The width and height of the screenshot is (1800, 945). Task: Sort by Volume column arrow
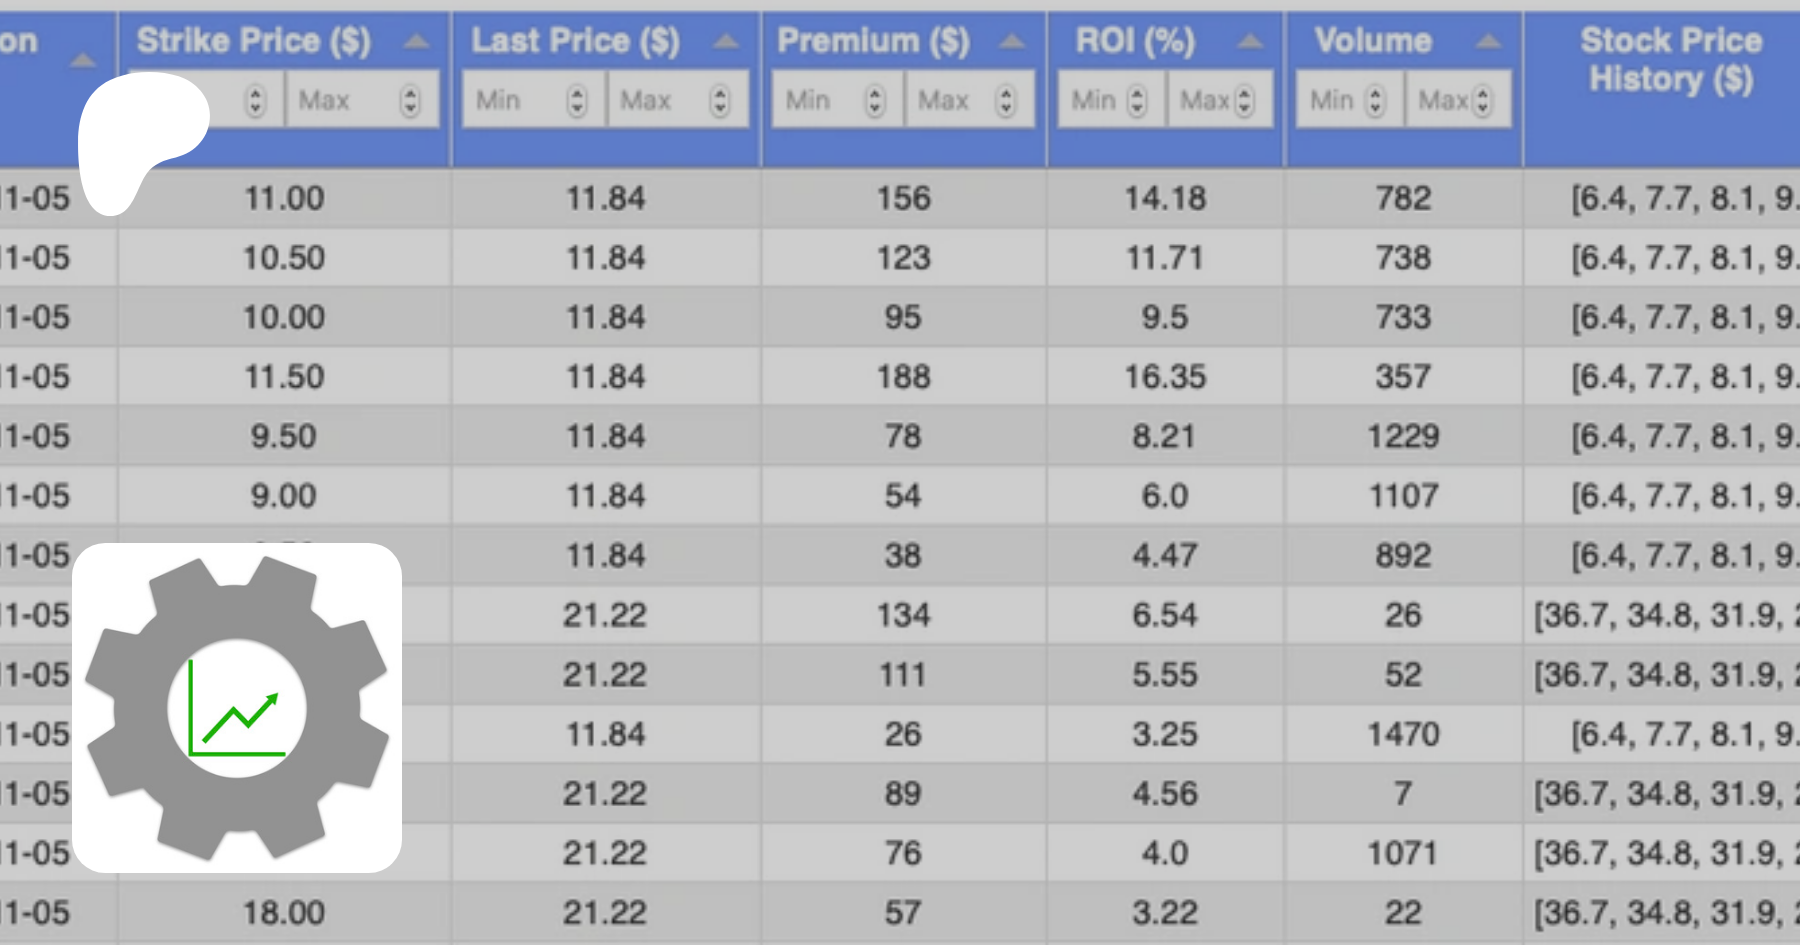(x=1488, y=42)
